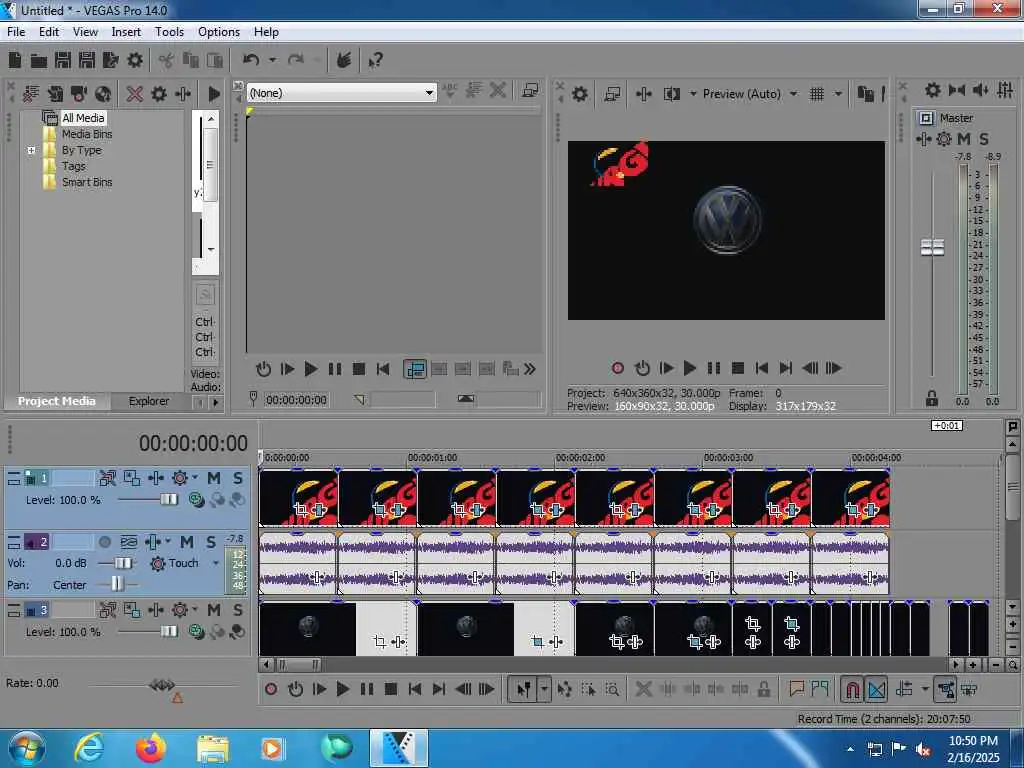Open Touch automation mode dropdown on track 2
1024x768 pixels.
tap(216, 563)
